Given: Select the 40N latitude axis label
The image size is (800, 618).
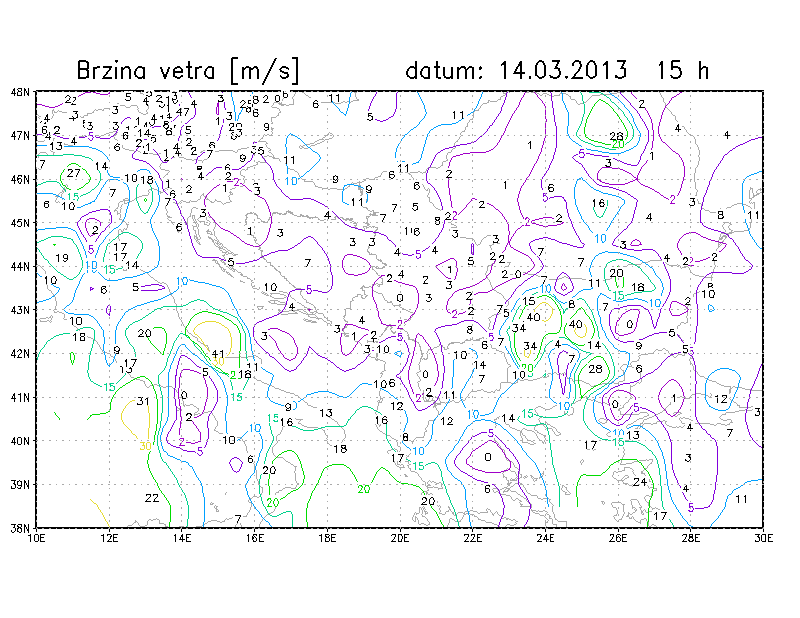Looking at the screenshot, I should [20, 441].
